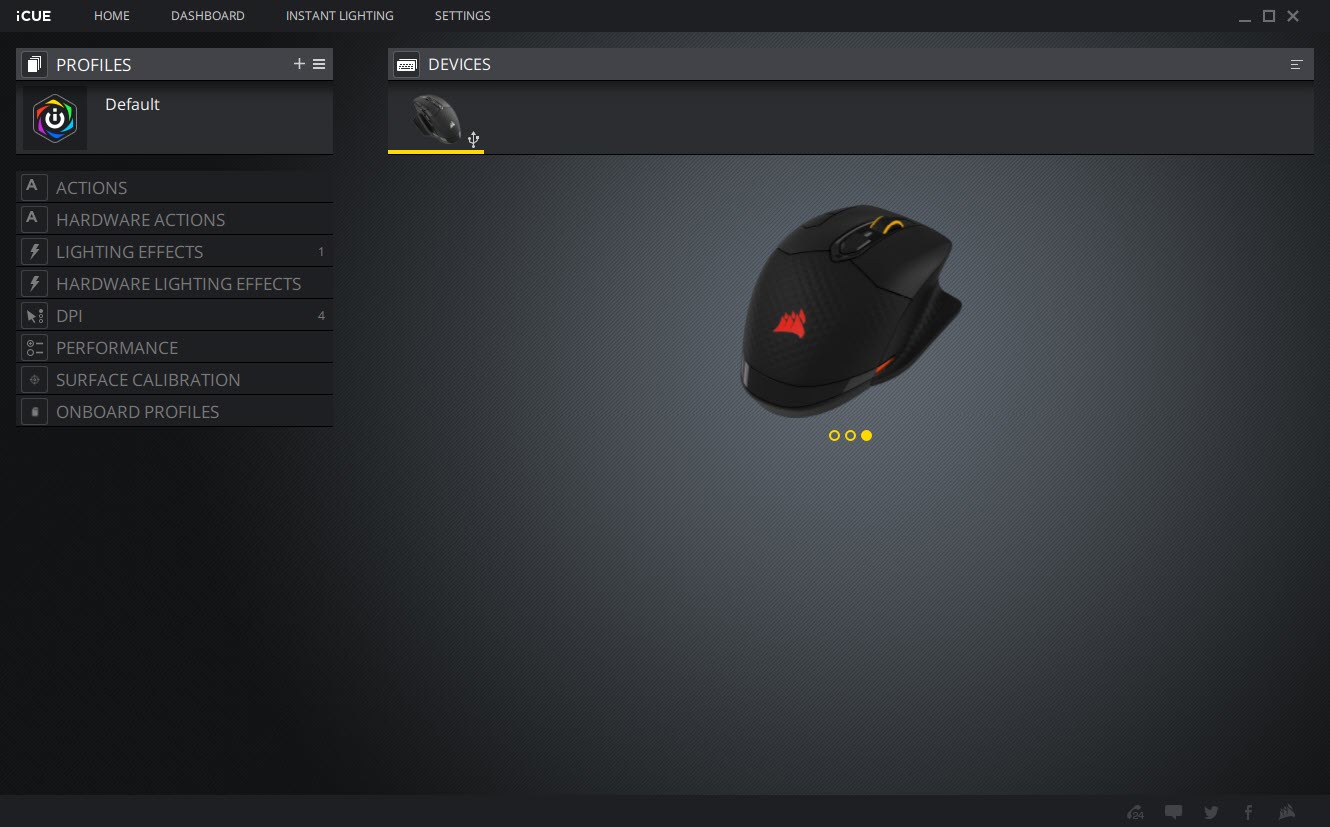Click the Surface Calibration target icon

coord(34,379)
